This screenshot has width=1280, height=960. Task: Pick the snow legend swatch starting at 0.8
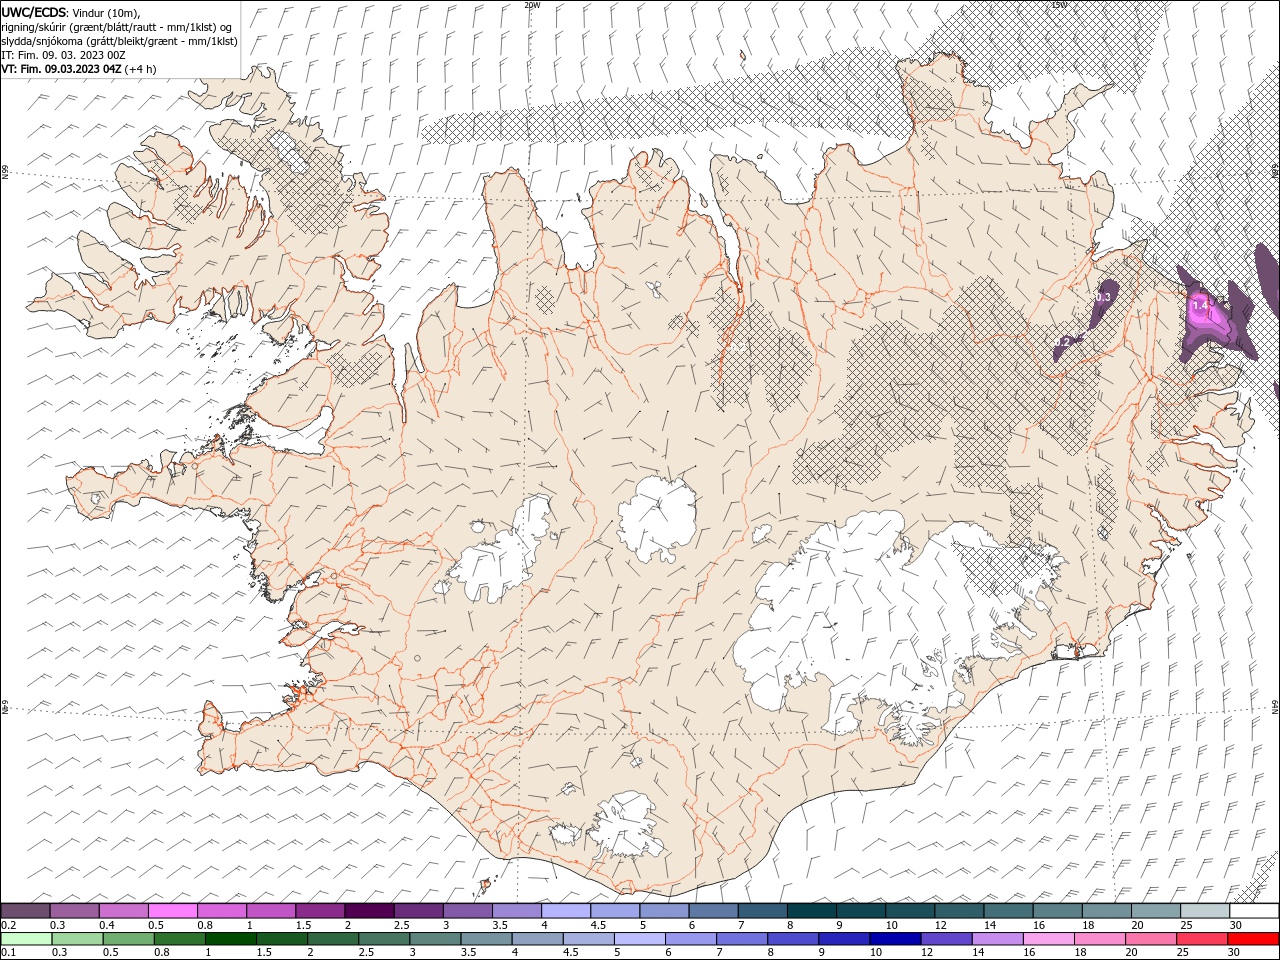221,910
